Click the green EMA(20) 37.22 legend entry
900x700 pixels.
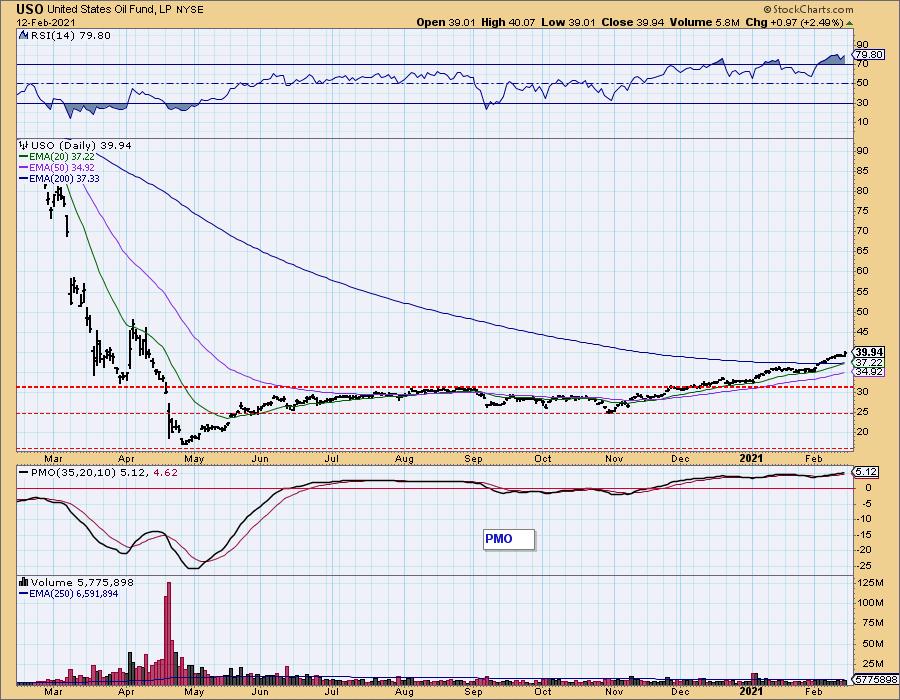coord(57,157)
